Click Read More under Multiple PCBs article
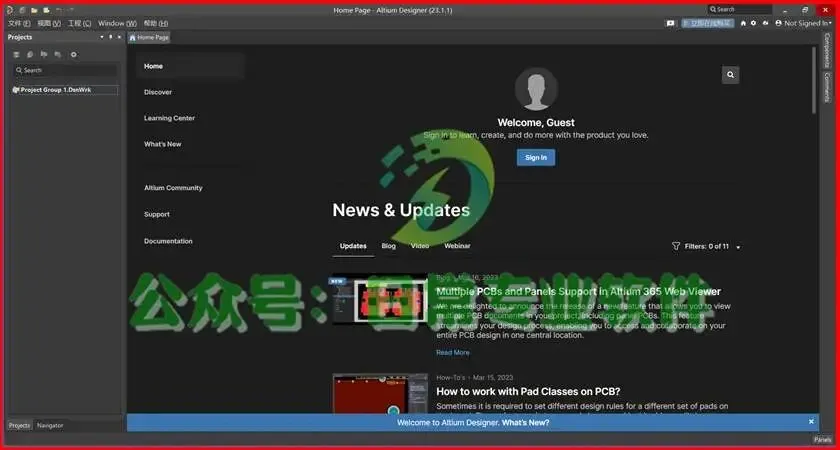The height and width of the screenshot is (450, 840). pos(453,352)
